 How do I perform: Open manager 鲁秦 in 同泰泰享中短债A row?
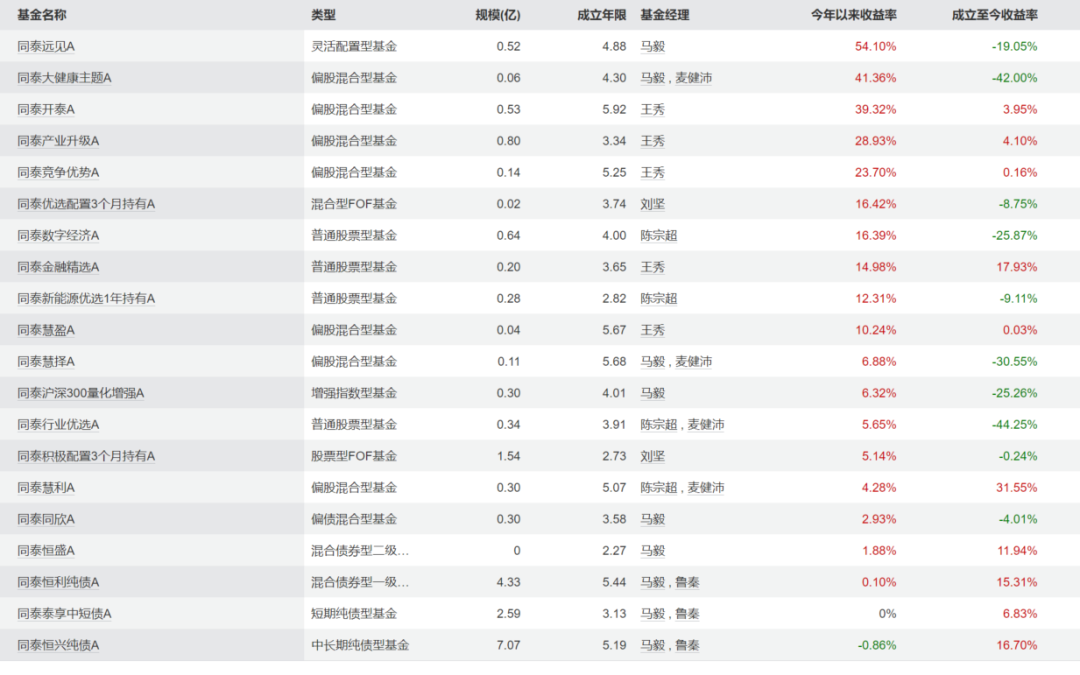687,614
